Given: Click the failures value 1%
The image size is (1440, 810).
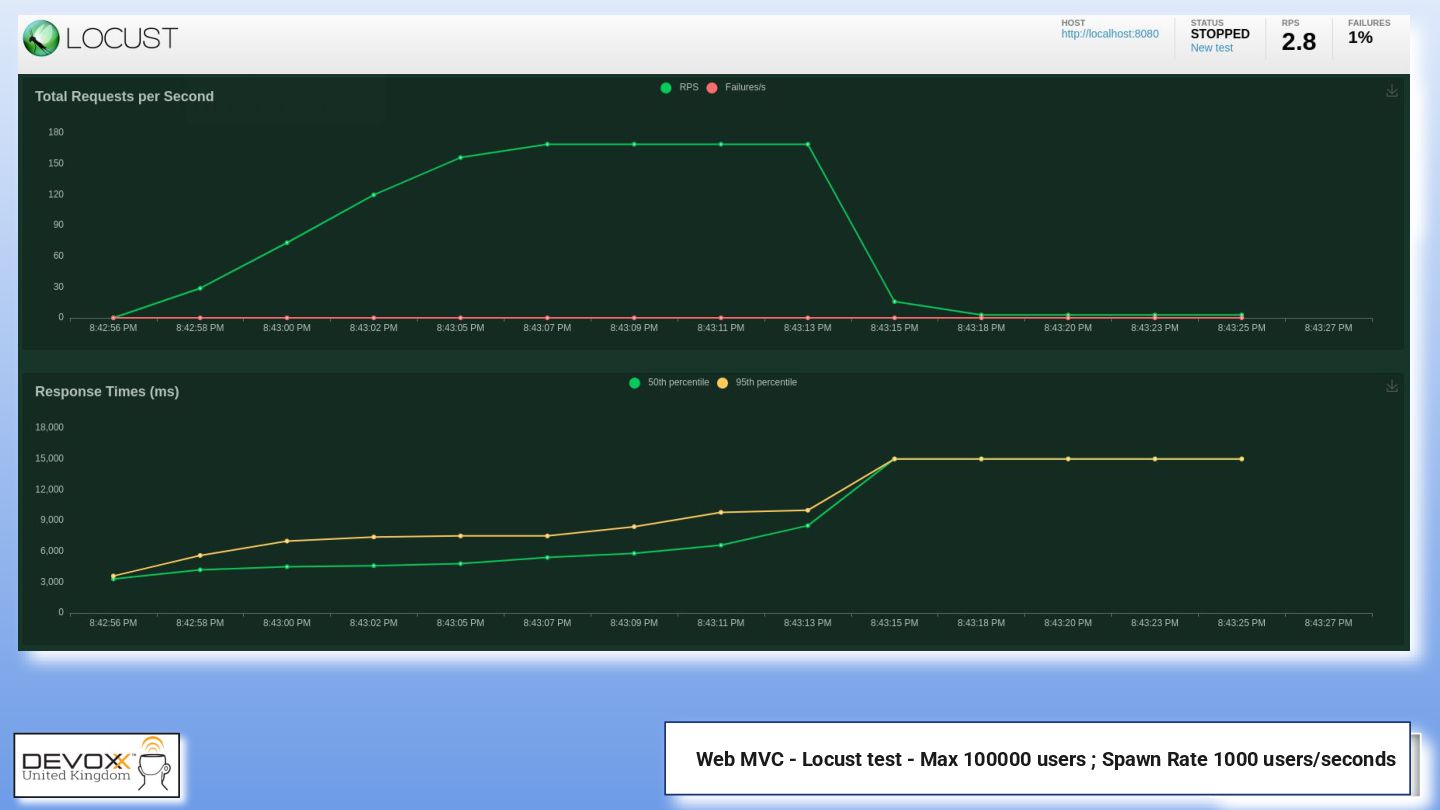Looking at the screenshot, I should pos(1360,38).
